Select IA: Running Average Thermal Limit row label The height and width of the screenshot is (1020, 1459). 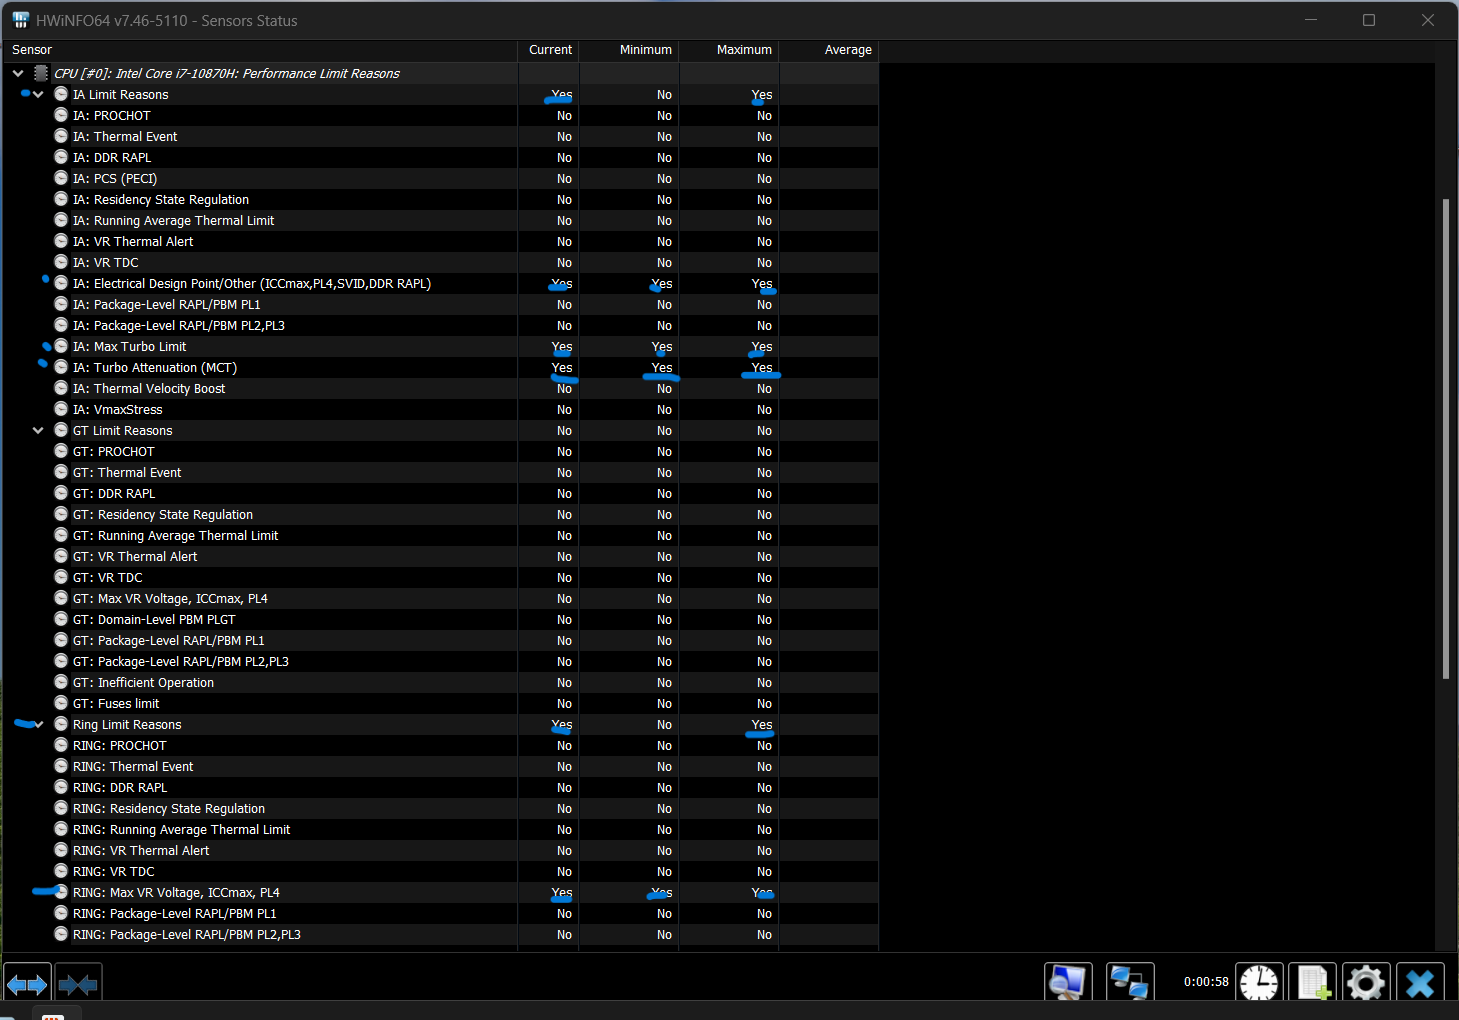coord(173,220)
